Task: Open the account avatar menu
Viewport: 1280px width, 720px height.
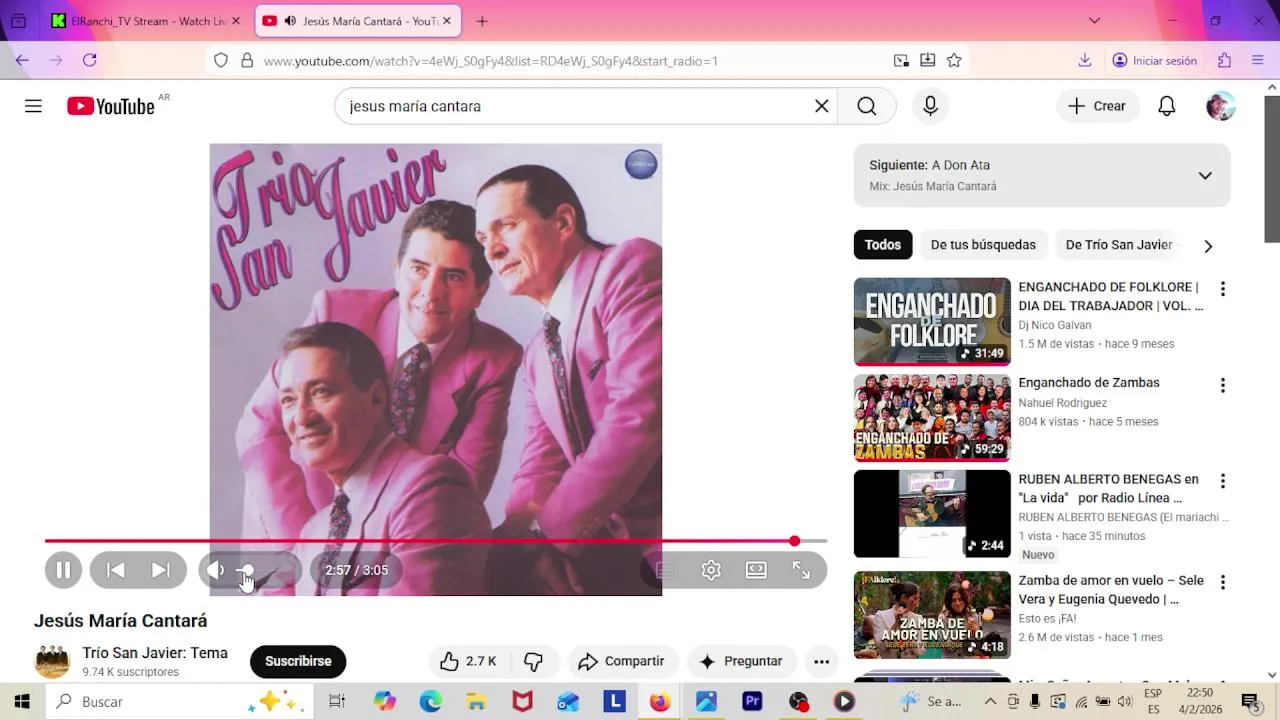Action: tap(1221, 106)
